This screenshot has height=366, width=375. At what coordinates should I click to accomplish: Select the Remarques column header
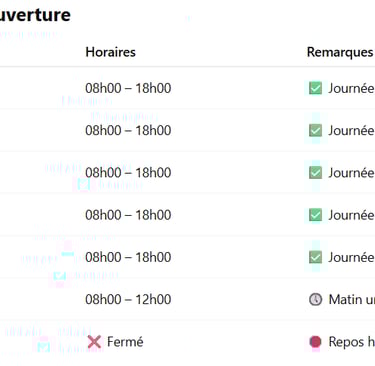[340, 52]
